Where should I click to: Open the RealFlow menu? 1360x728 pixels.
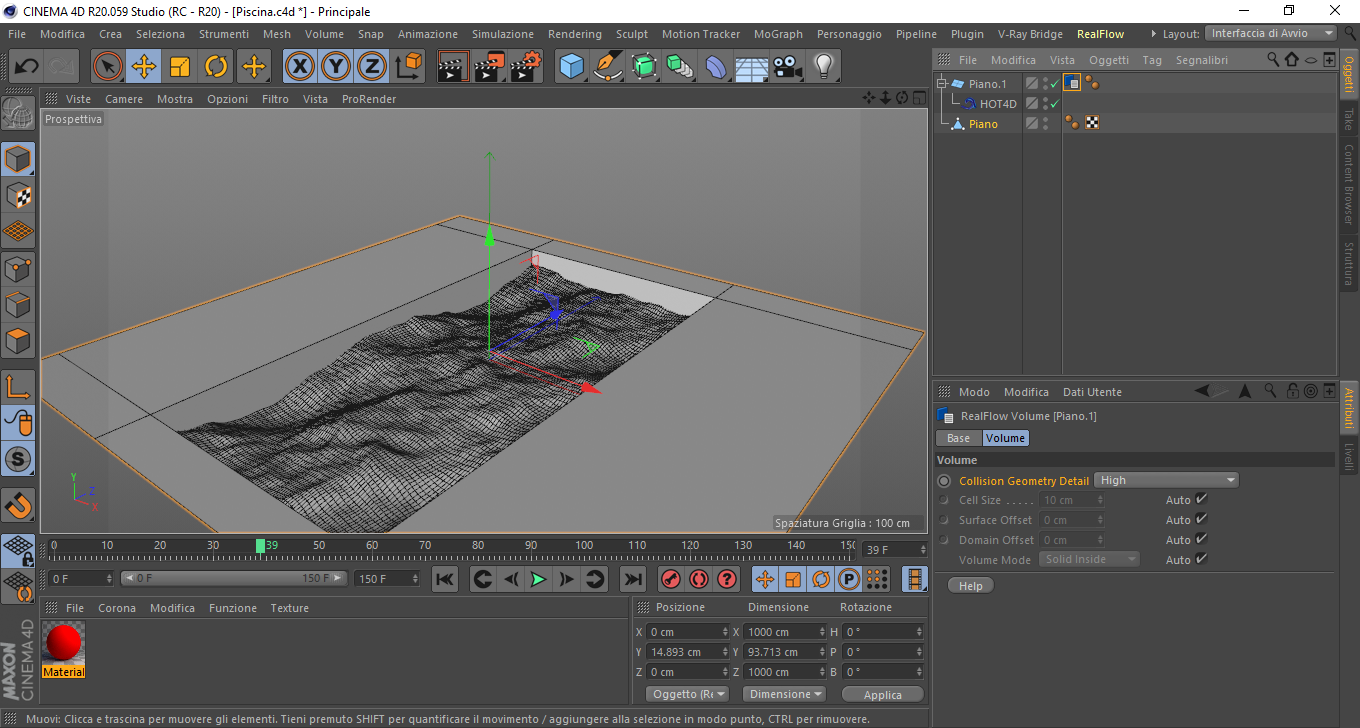click(x=1100, y=34)
